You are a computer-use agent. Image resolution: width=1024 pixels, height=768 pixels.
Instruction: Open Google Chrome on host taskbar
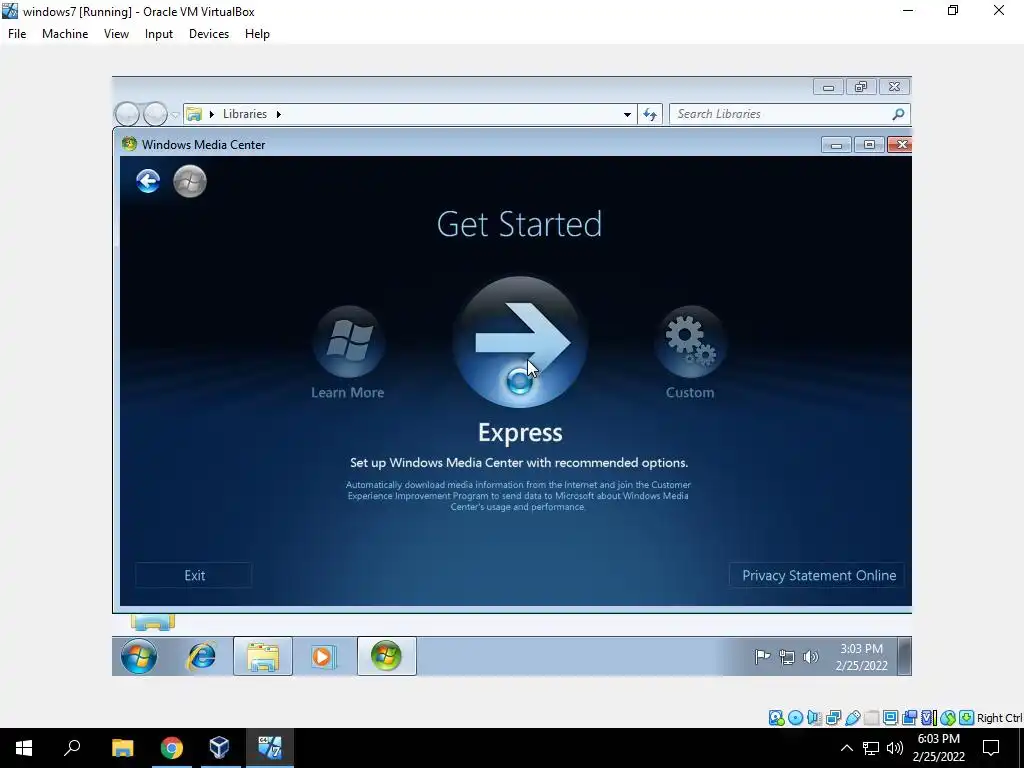pyautogui.click(x=171, y=748)
